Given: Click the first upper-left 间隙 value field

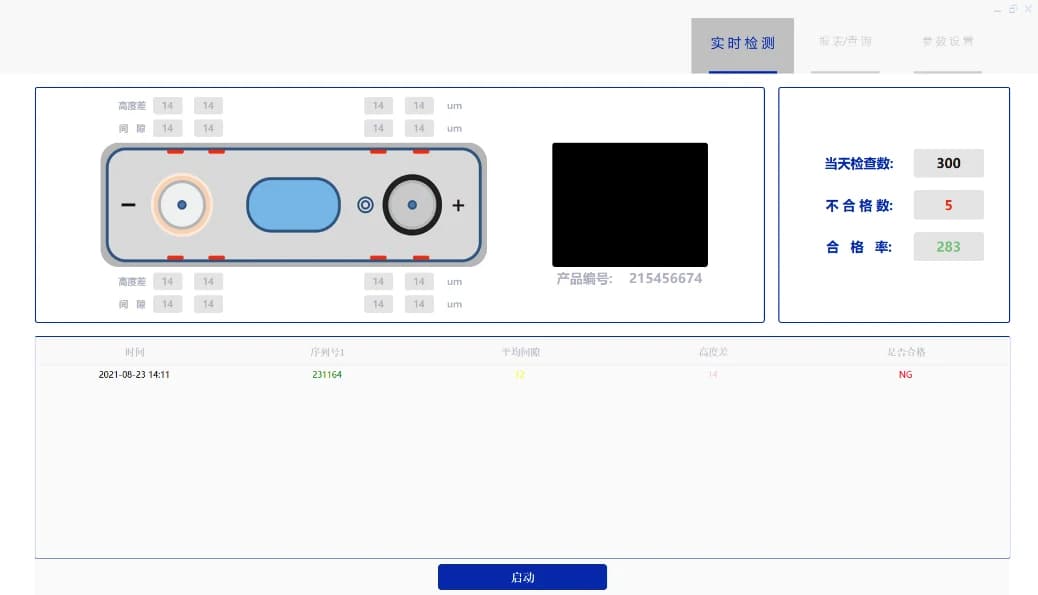Looking at the screenshot, I should (x=167, y=128).
